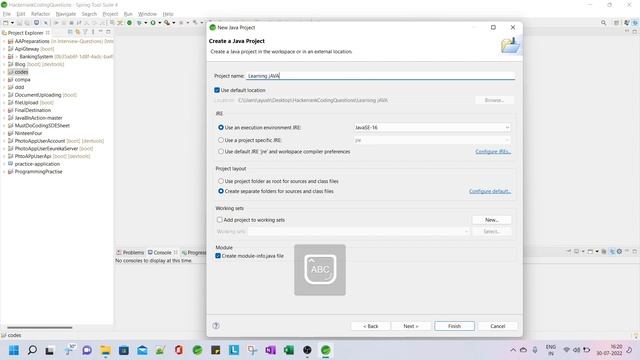Select the JavaInAction-master project

[x=38, y=118]
